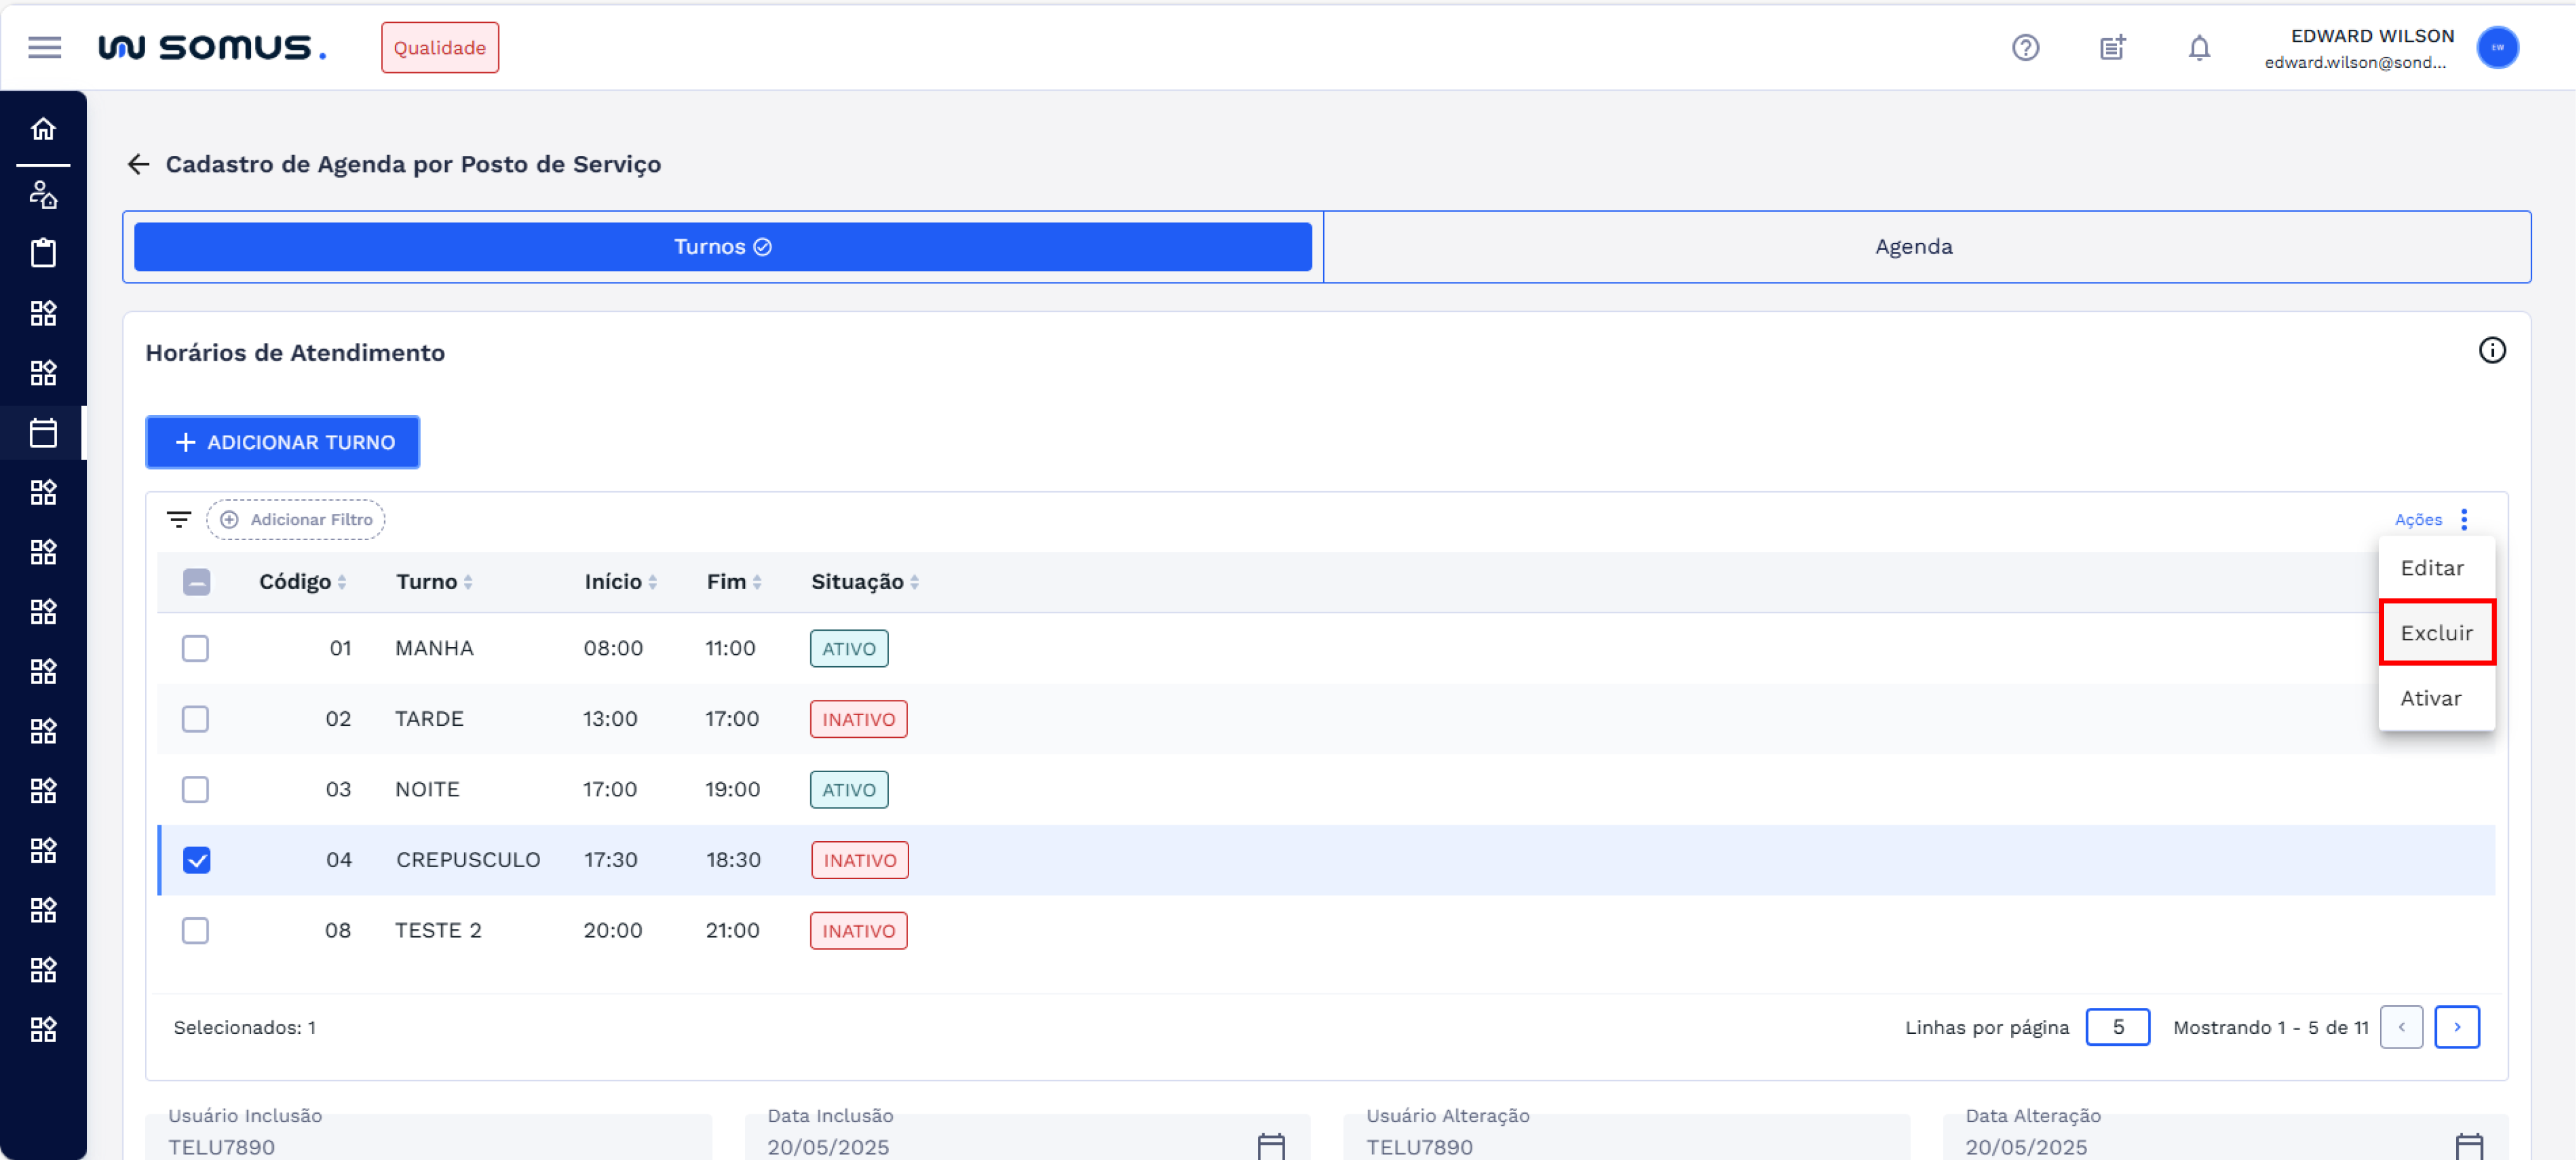Open the calendar agenda sidebar icon
The height and width of the screenshot is (1160, 2576).
pos(43,433)
